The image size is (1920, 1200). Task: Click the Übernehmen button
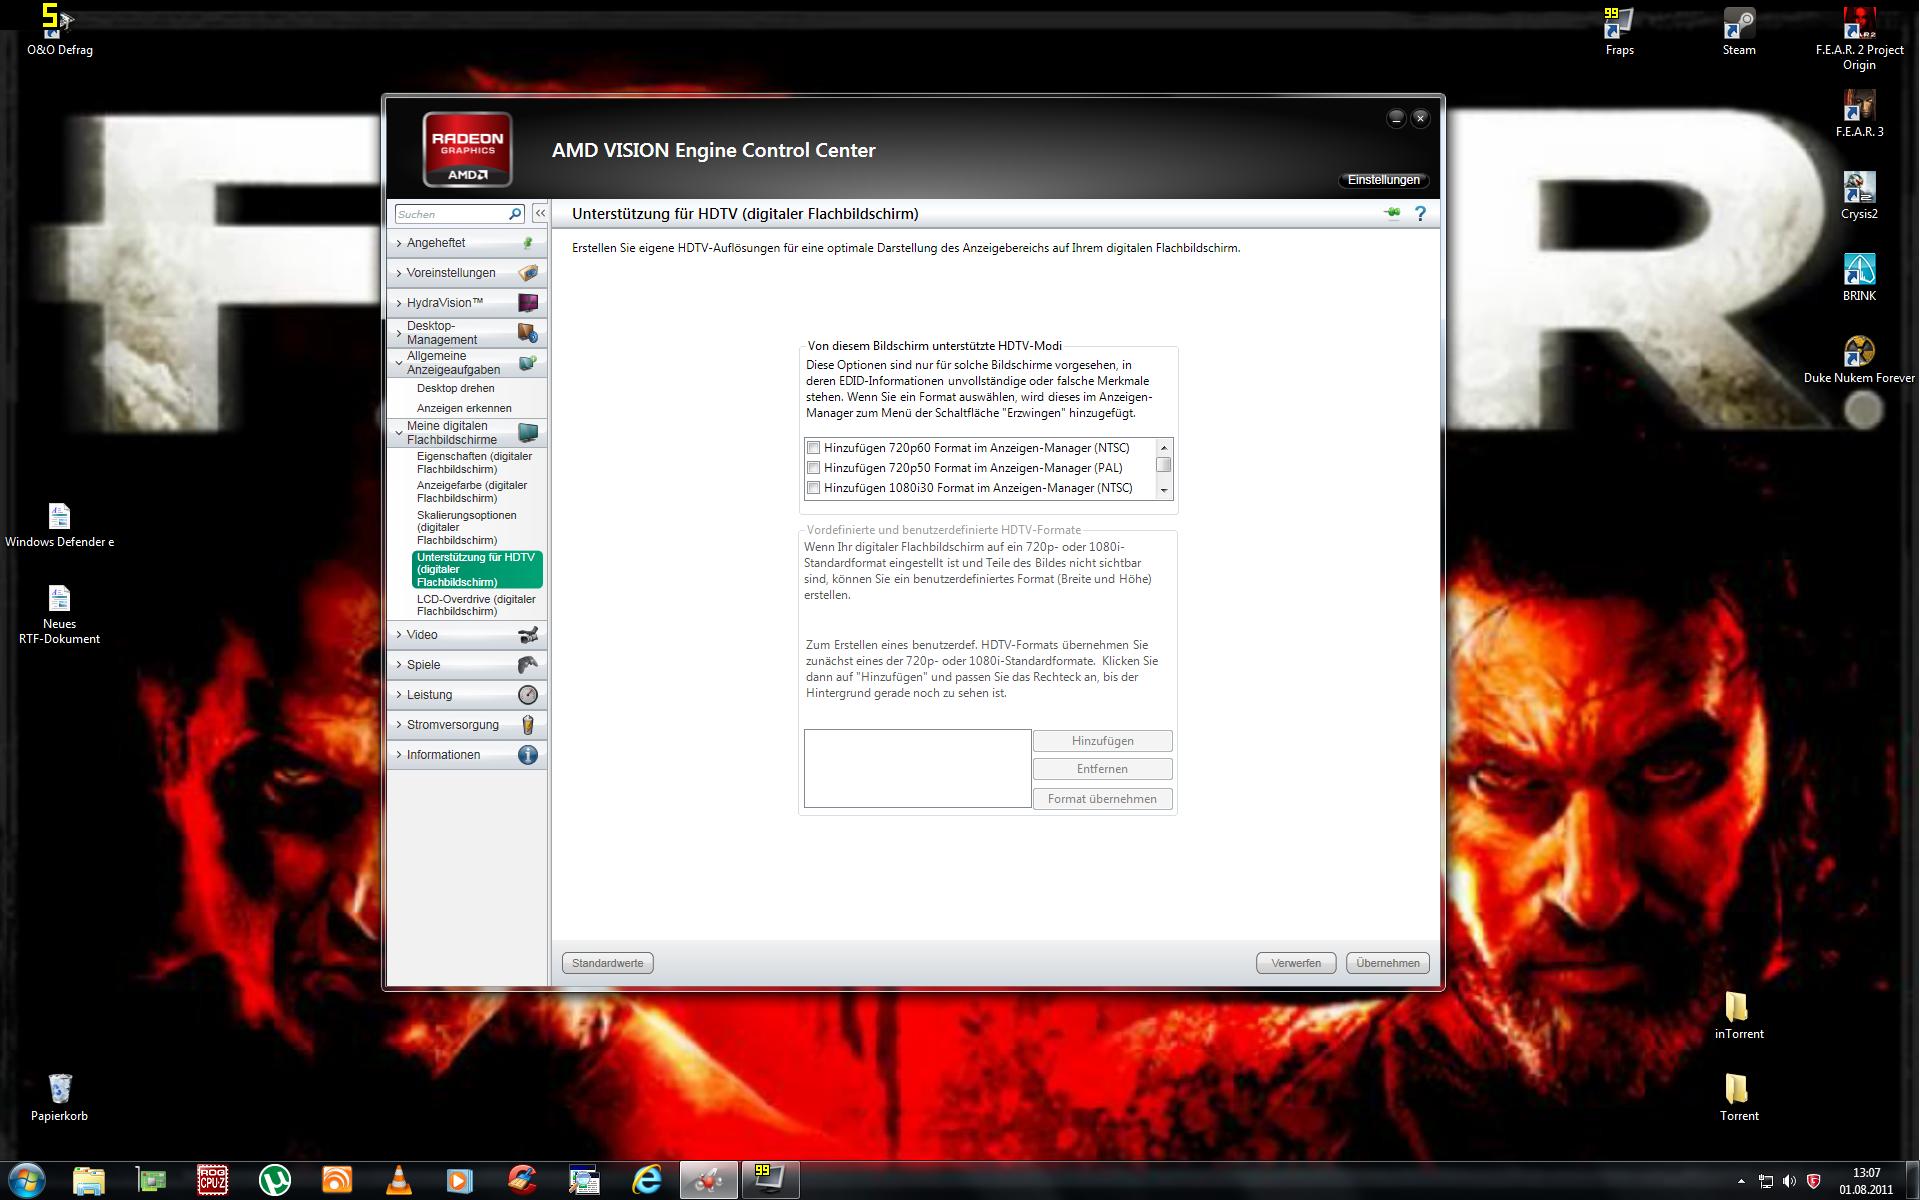point(1387,963)
